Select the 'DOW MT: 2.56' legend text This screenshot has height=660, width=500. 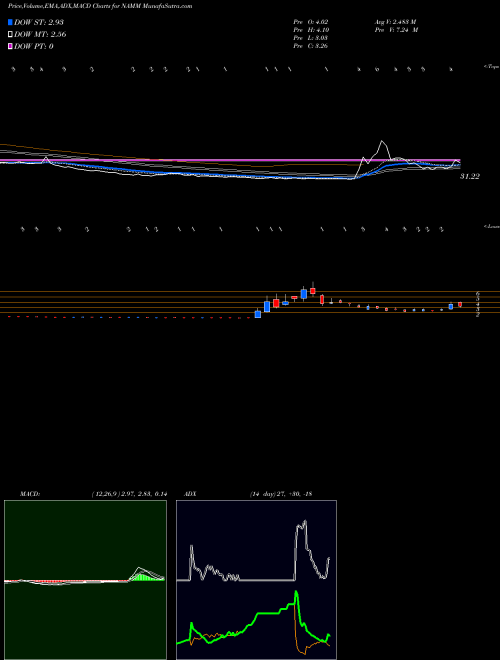tap(40, 35)
